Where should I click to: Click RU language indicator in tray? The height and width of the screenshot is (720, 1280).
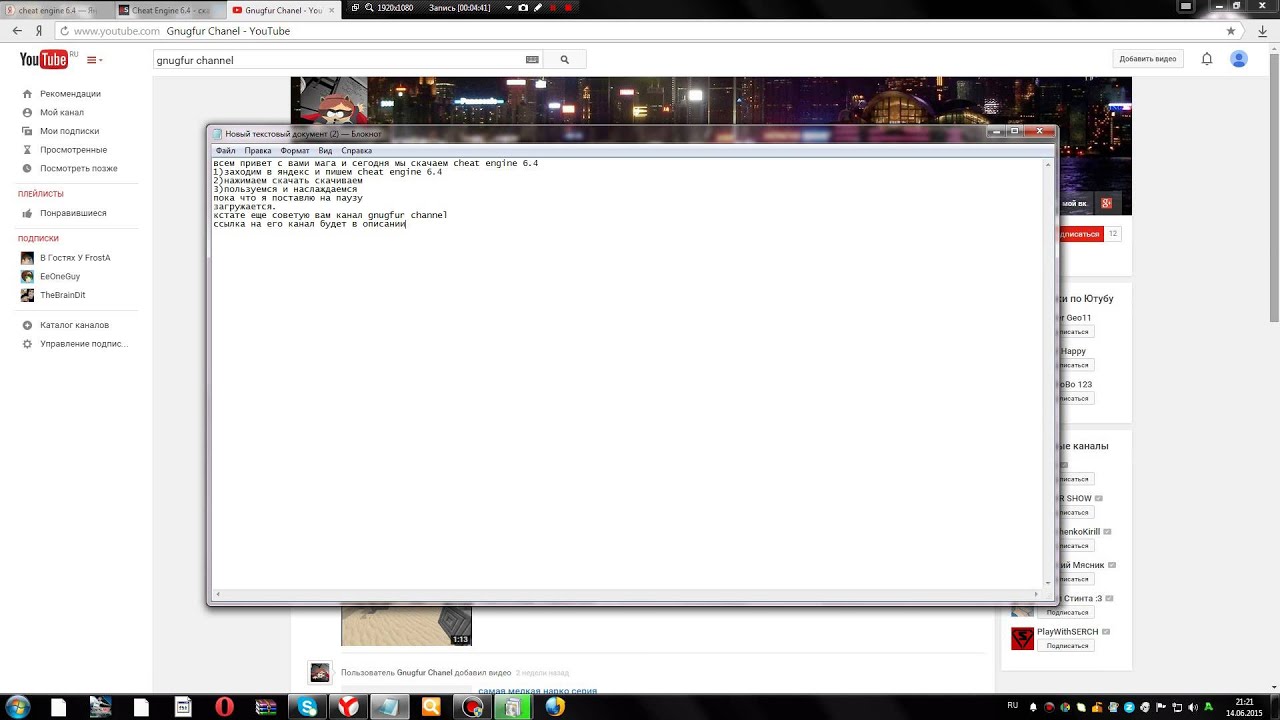click(1012, 706)
